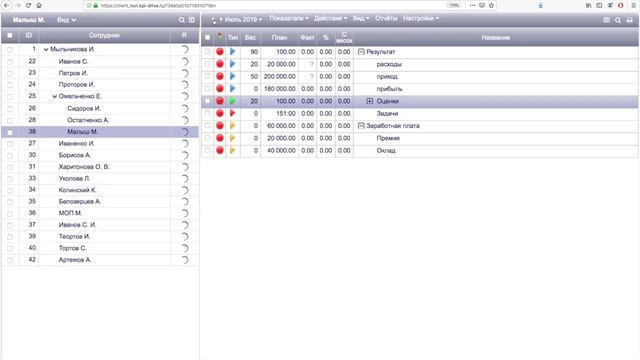
Task: Click the R progress circle for Иванов С.
Action: click(184, 61)
